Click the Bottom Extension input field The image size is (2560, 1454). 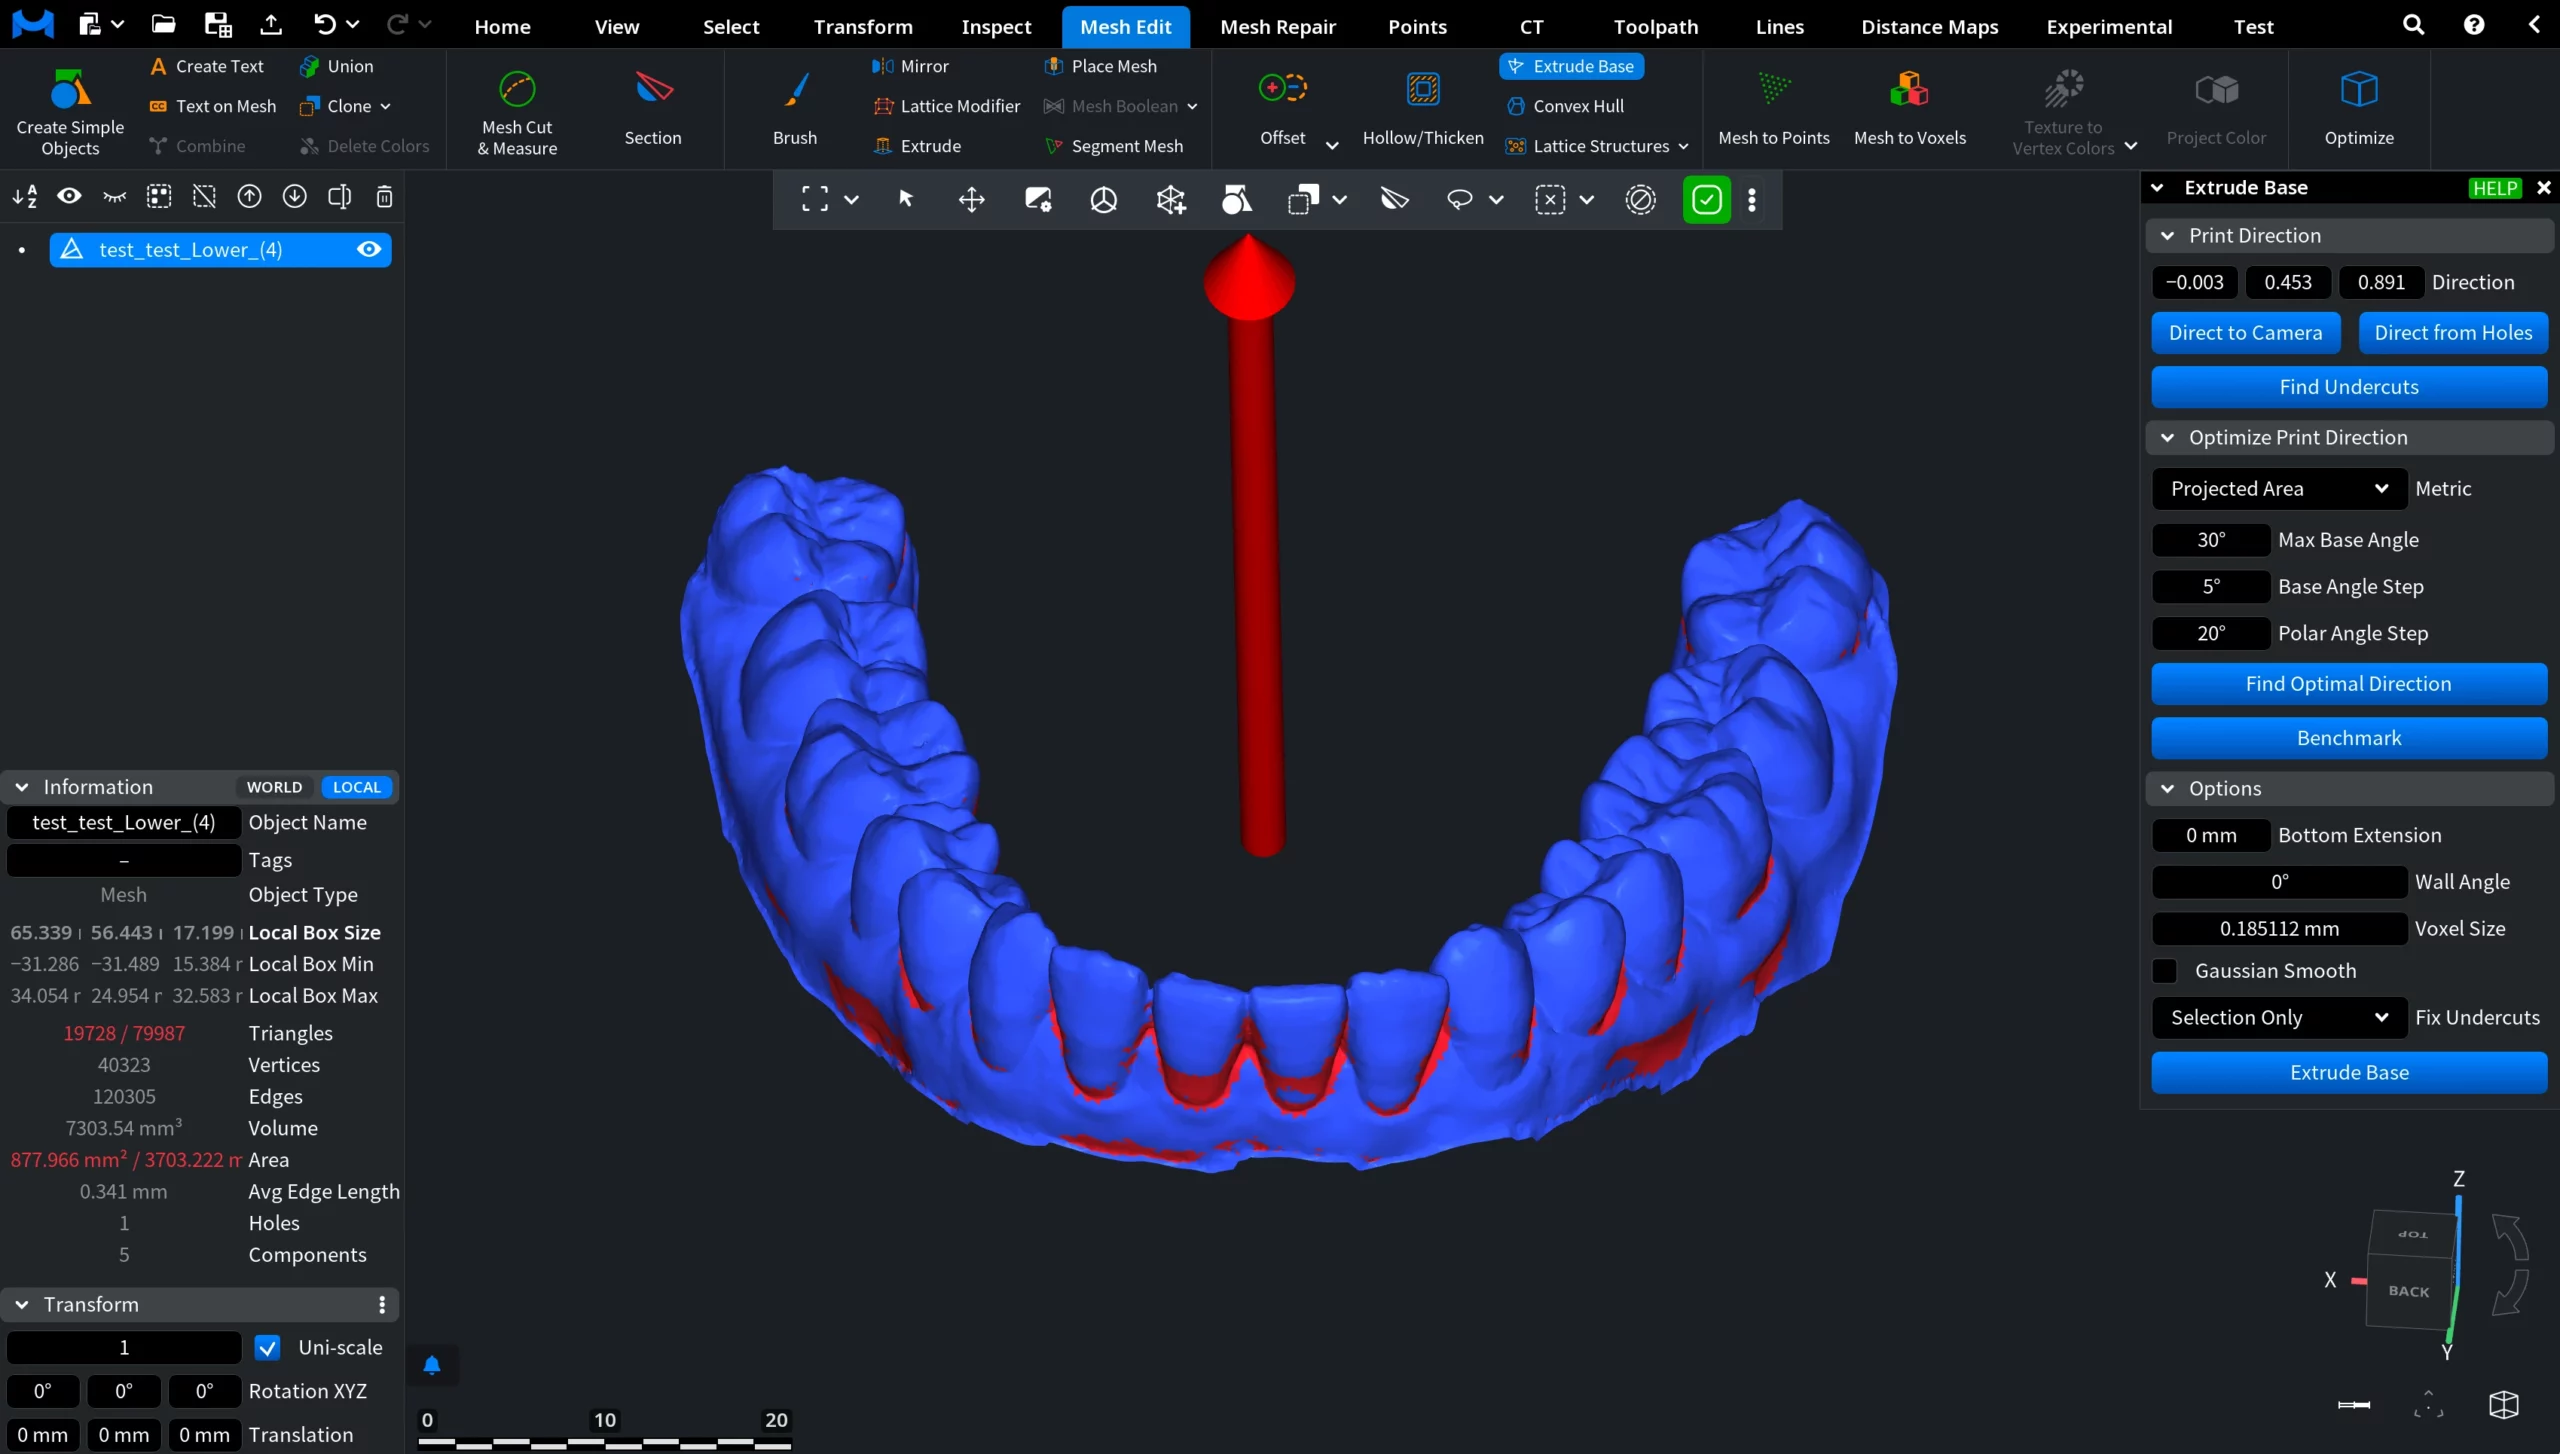click(x=2211, y=835)
